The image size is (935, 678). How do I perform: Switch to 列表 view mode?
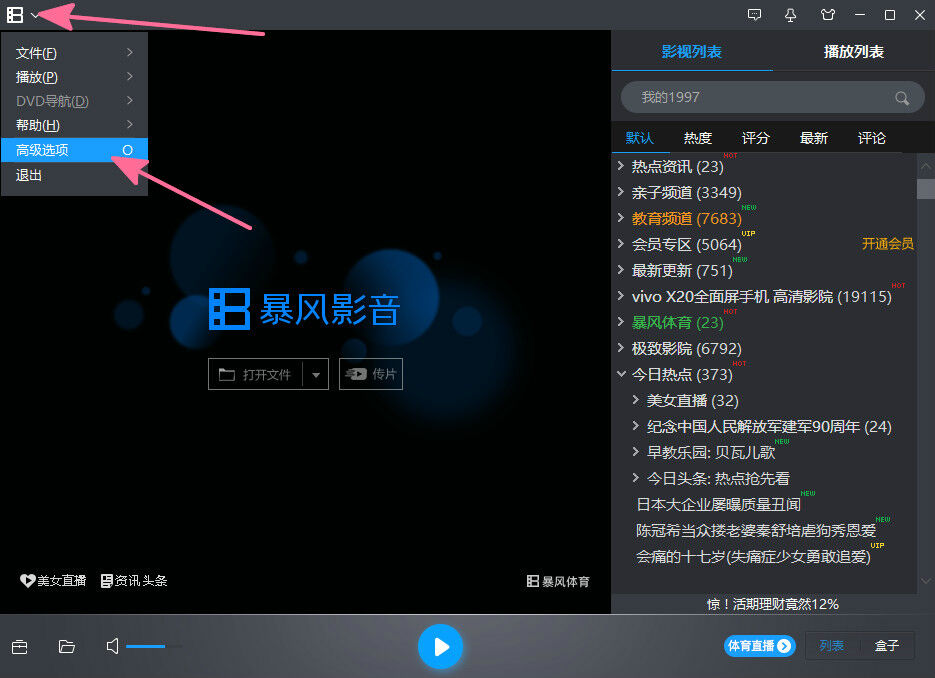833,646
